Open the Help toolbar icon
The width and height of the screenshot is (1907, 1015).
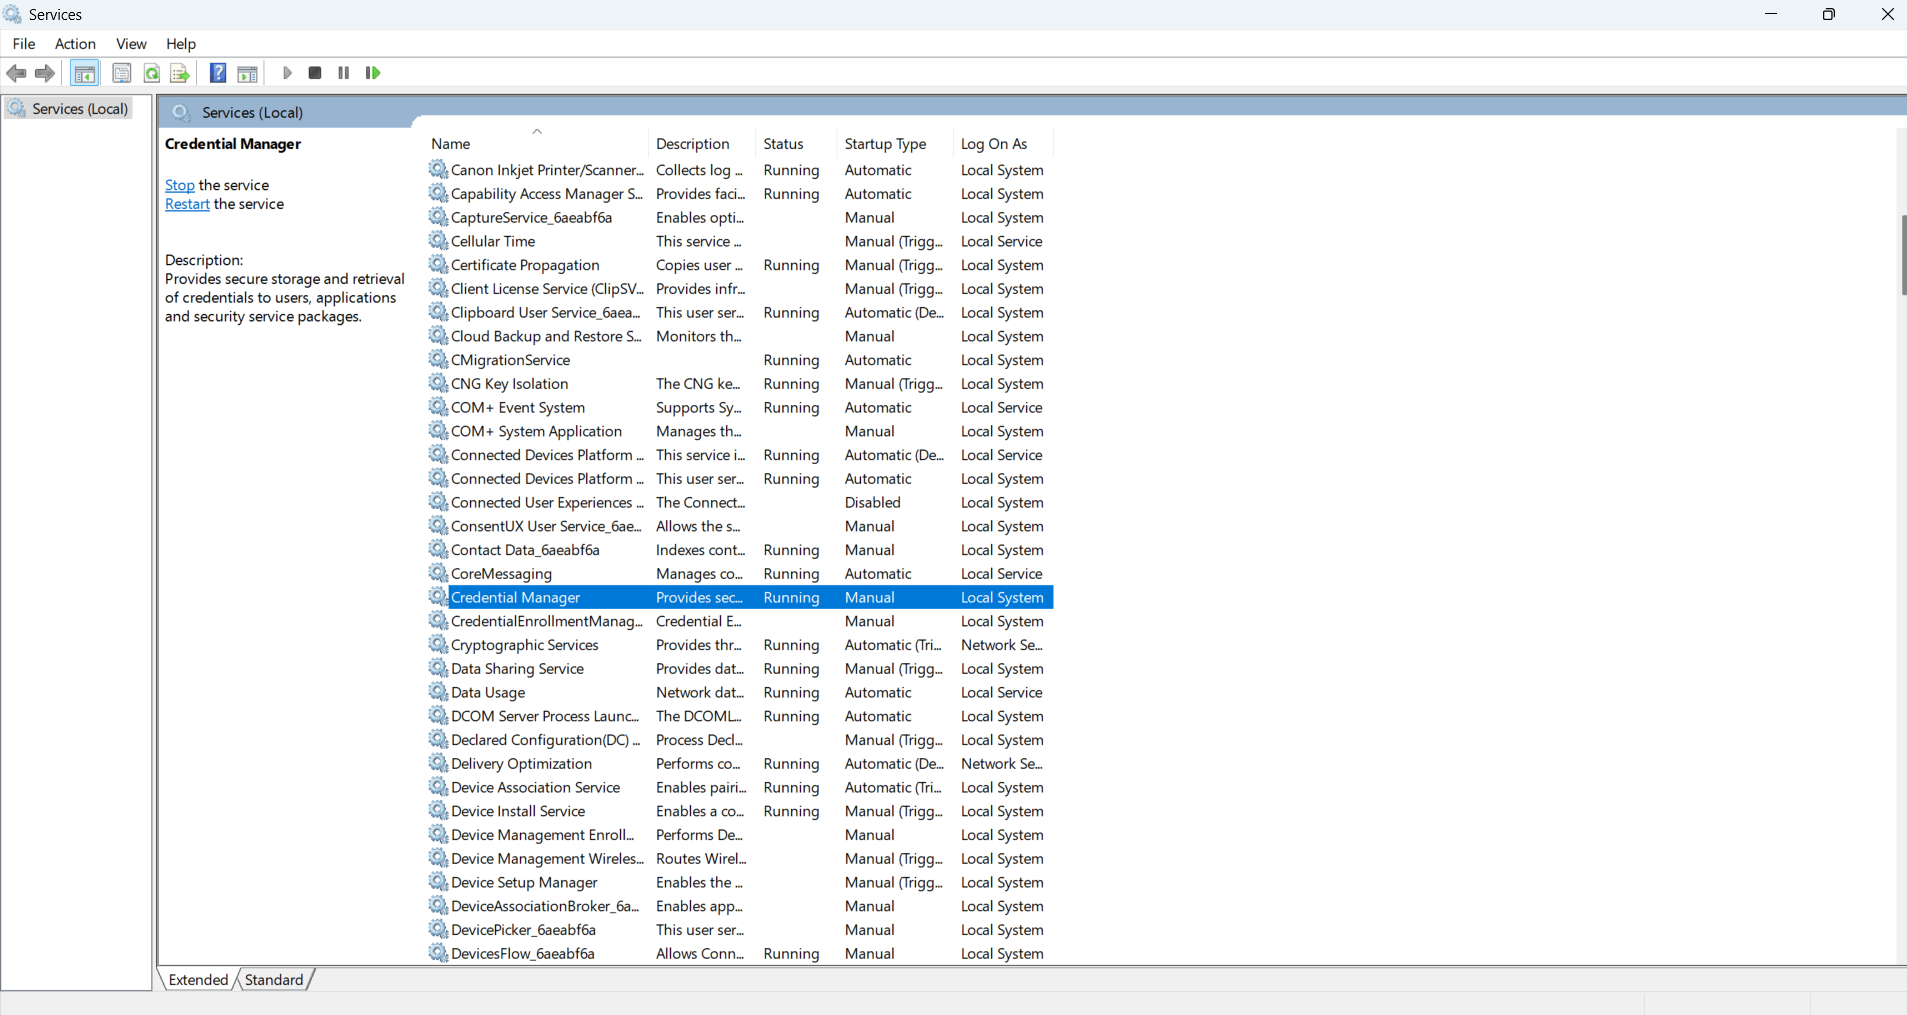pos(217,73)
